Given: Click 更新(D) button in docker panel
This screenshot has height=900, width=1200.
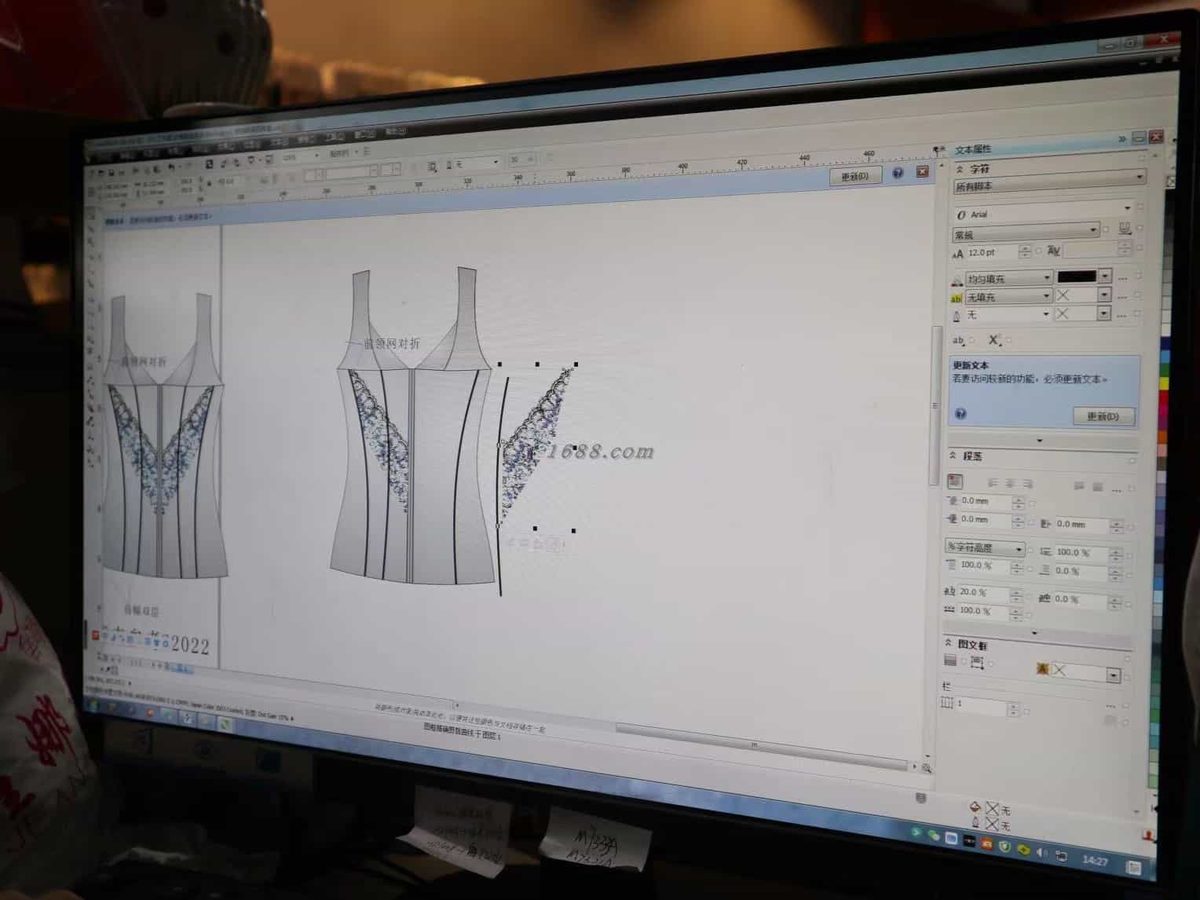Looking at the screenshot, I should (x=1104, y=416).
